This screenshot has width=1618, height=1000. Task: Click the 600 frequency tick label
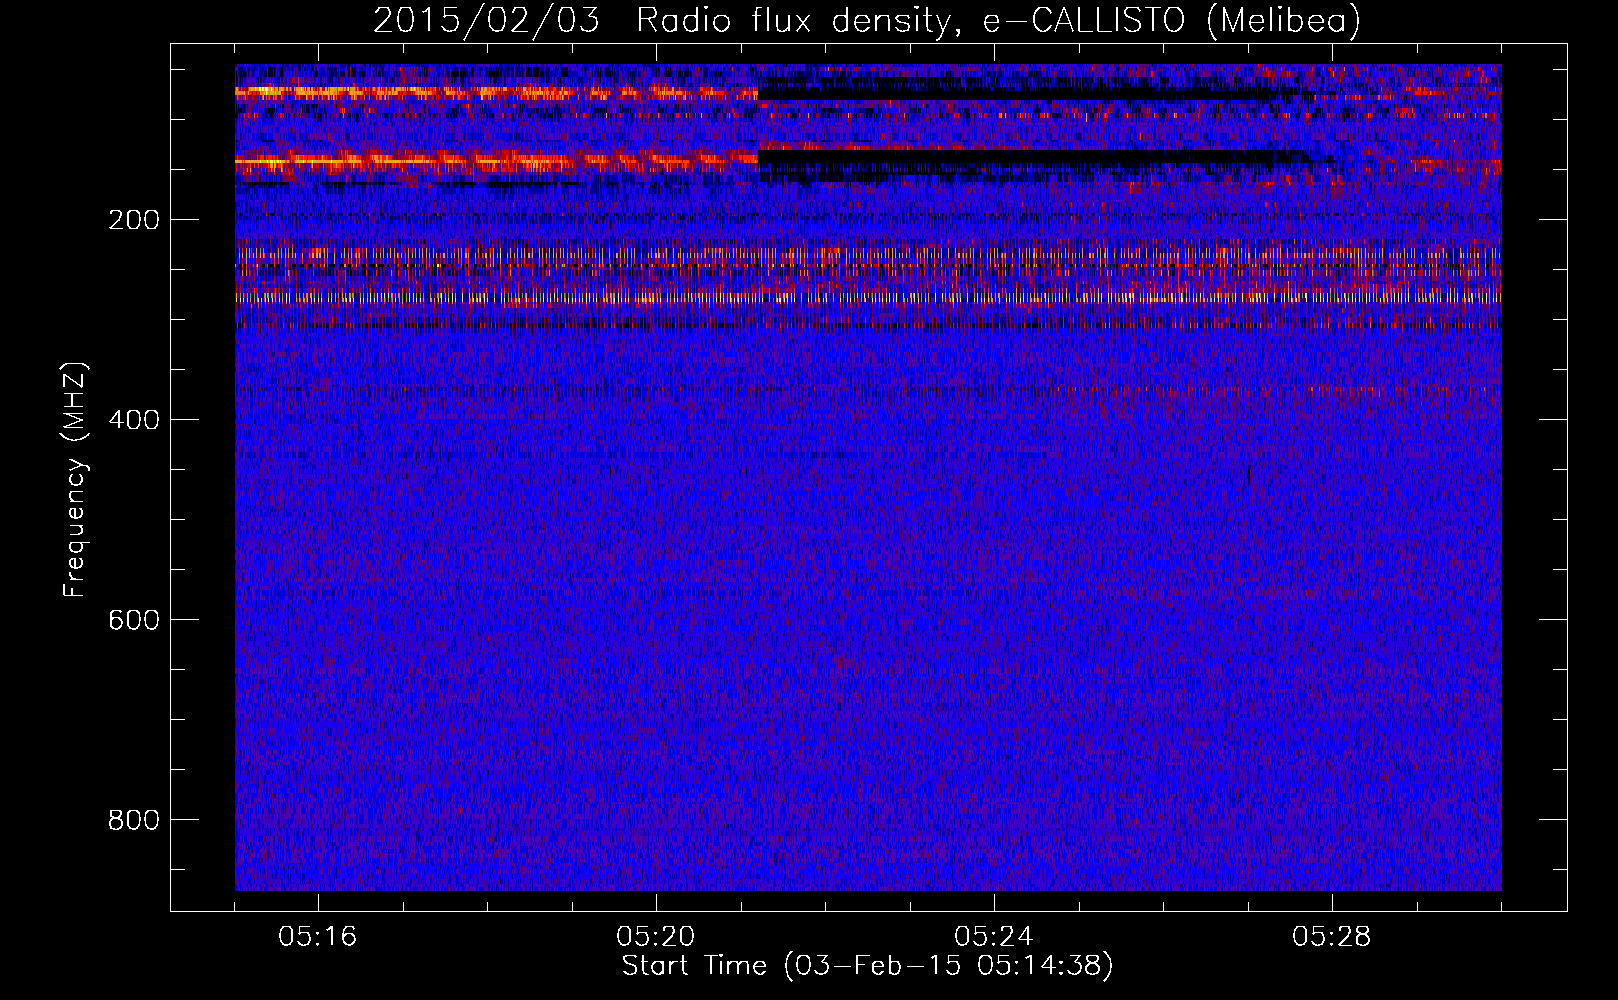pos(133,620)
